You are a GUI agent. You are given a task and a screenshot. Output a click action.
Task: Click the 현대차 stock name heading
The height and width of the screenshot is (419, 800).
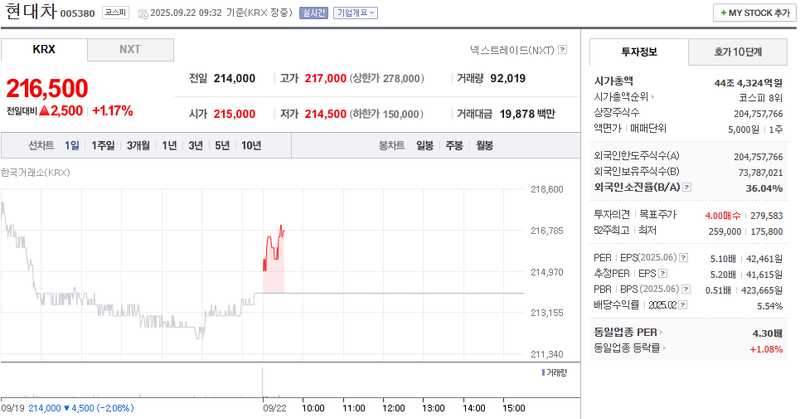(x=31, y=11)
